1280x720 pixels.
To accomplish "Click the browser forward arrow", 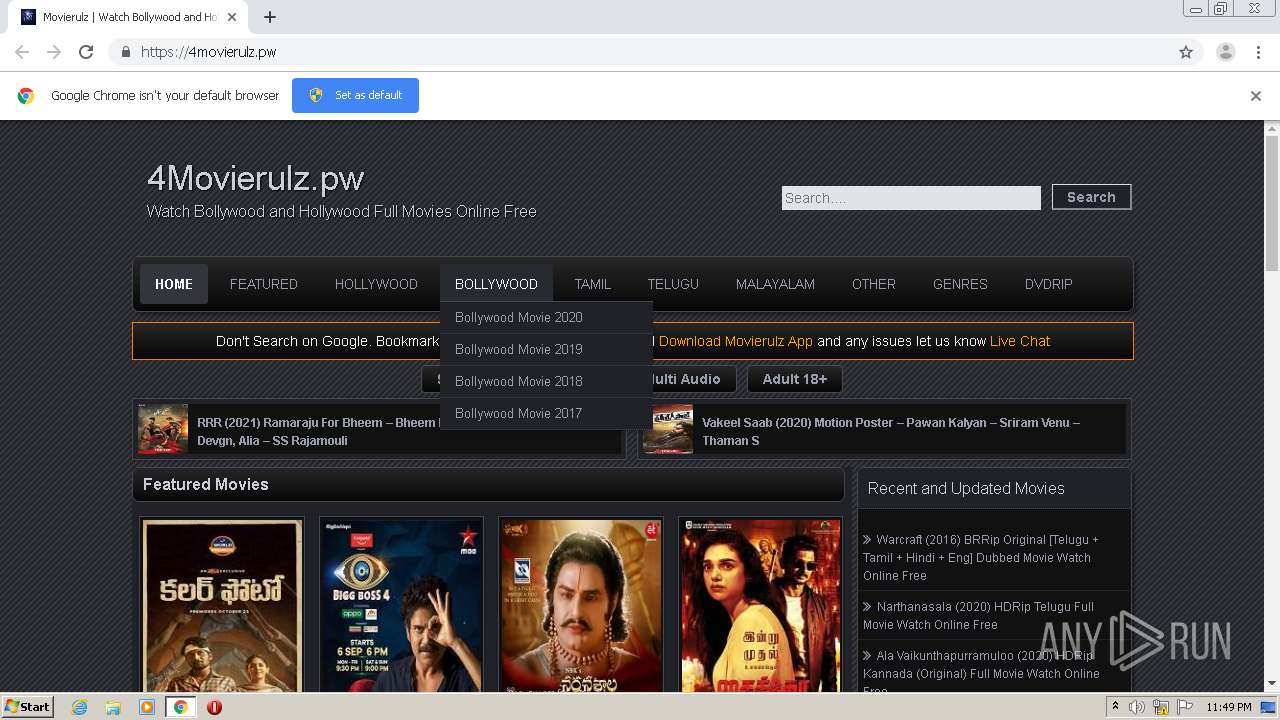I will pyautogui.click(x=54, y=52).
